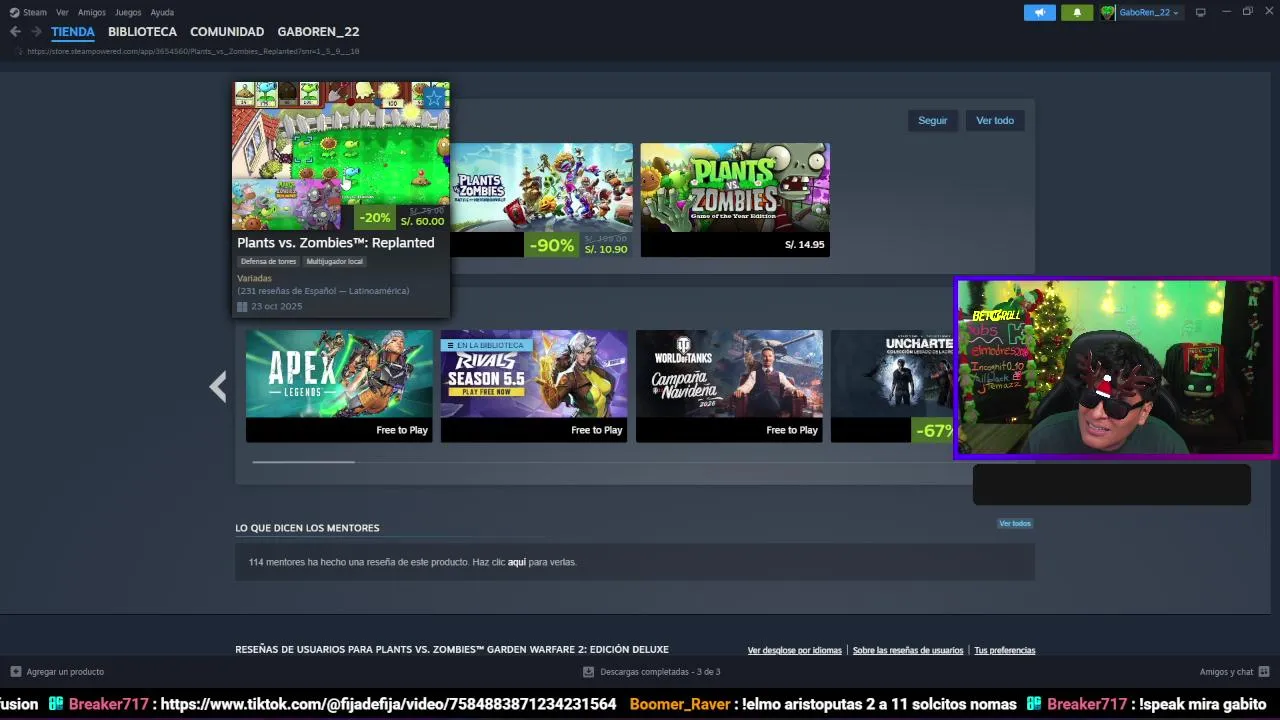Click Free to Play under Apex Legends
Screen dimensions: 1280x720
click(x=402, y=430)
